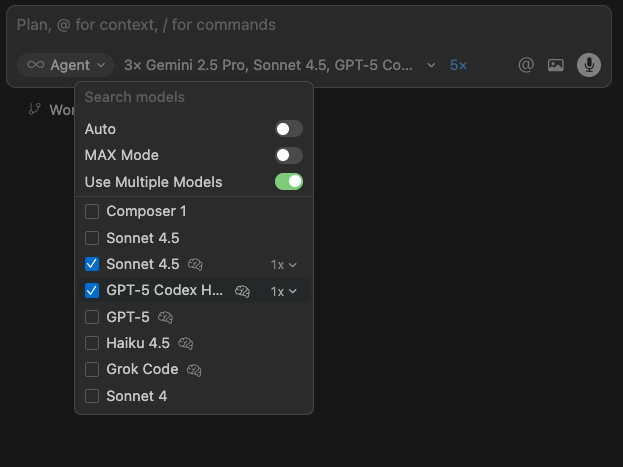
Task: Click the 5x multiplier link
Action: click(458, 65)
